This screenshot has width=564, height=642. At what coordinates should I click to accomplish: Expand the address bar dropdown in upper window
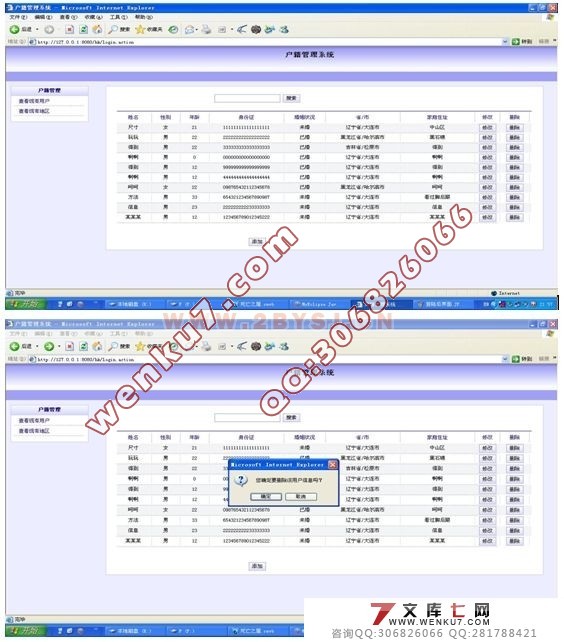[x=505, y=42]
